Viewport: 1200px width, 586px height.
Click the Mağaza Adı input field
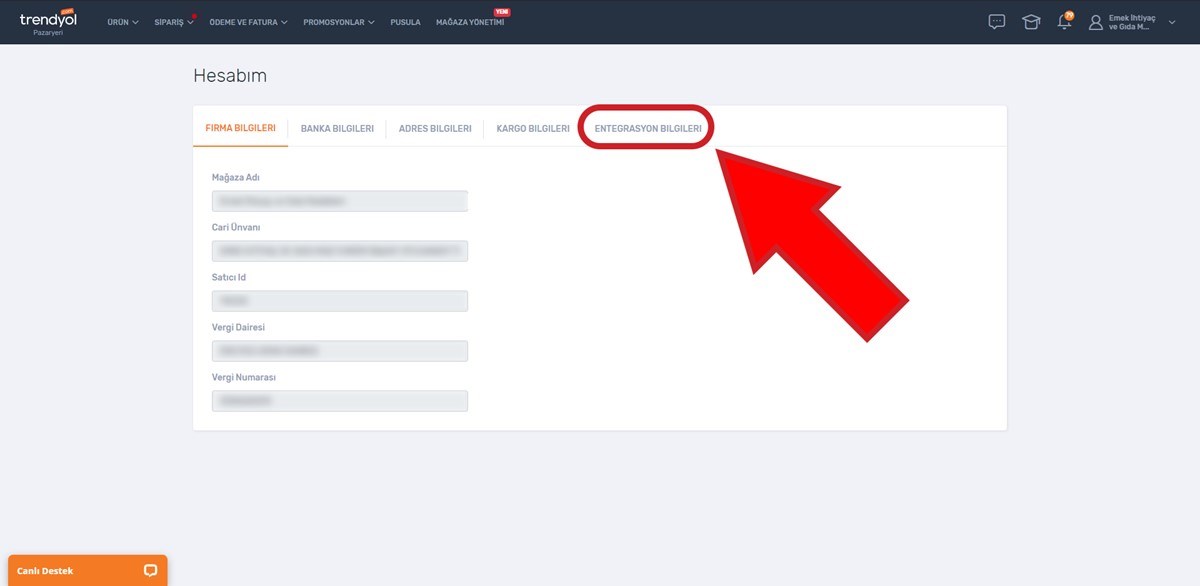(340, 201)
